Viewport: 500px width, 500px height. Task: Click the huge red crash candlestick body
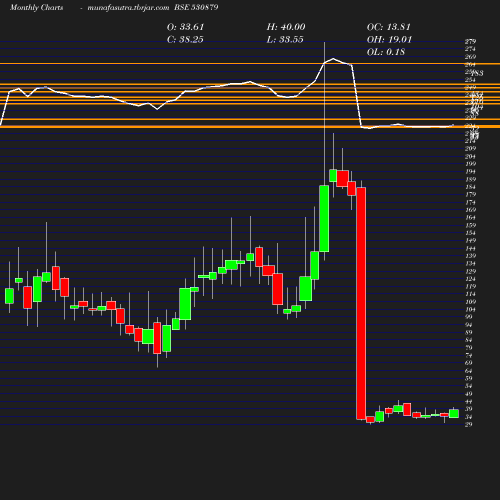361,303
